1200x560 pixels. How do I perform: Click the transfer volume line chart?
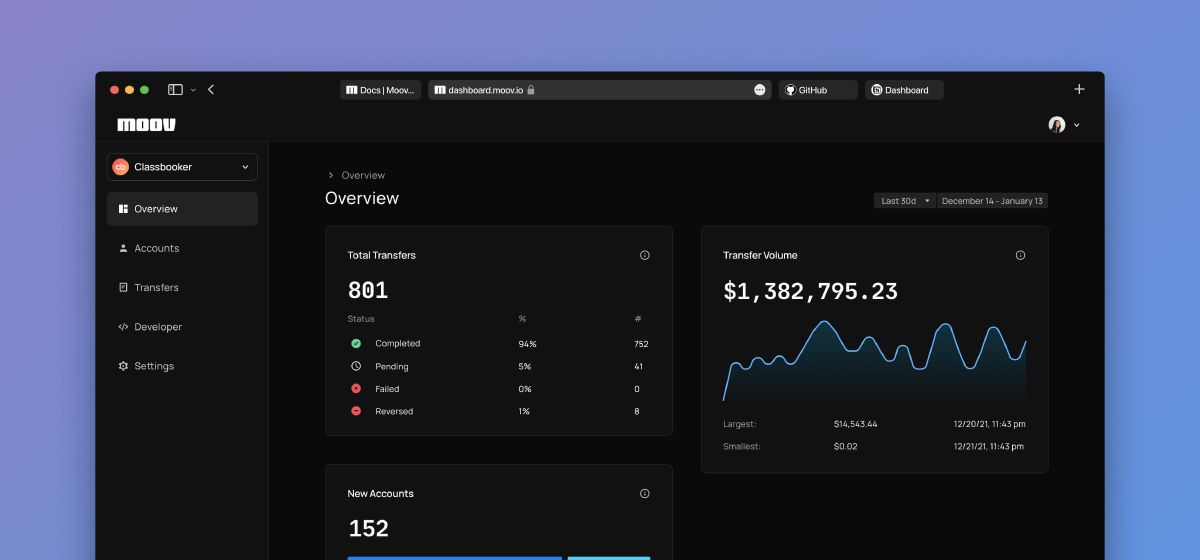pos(874,362)
